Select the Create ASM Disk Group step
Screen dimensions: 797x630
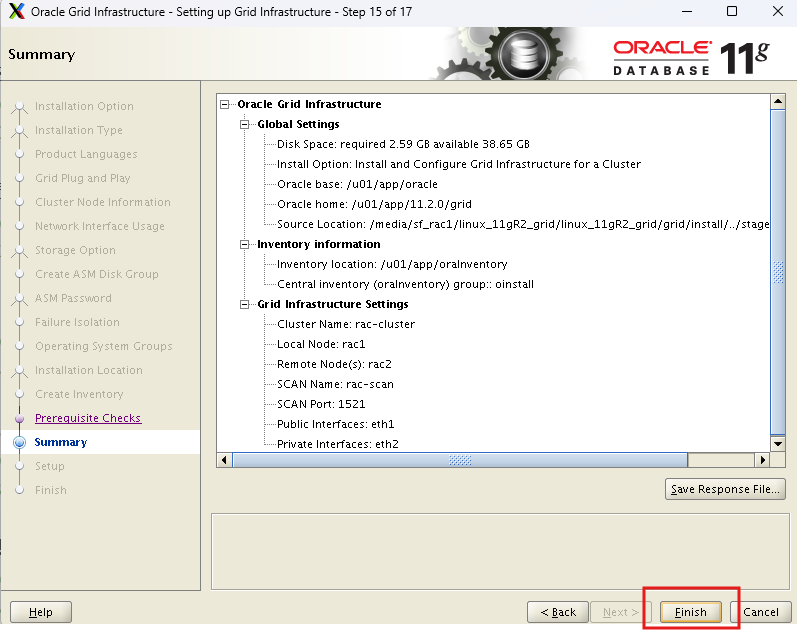click(x=97, y=274)
